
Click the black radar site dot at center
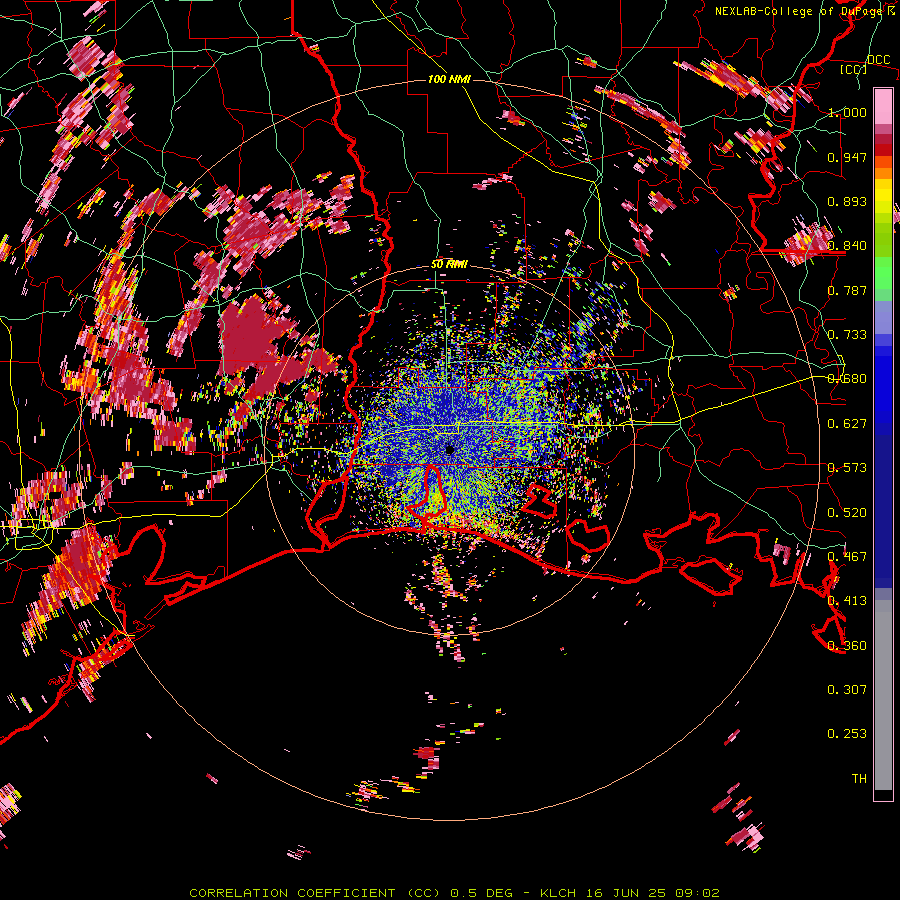[450, 450]
